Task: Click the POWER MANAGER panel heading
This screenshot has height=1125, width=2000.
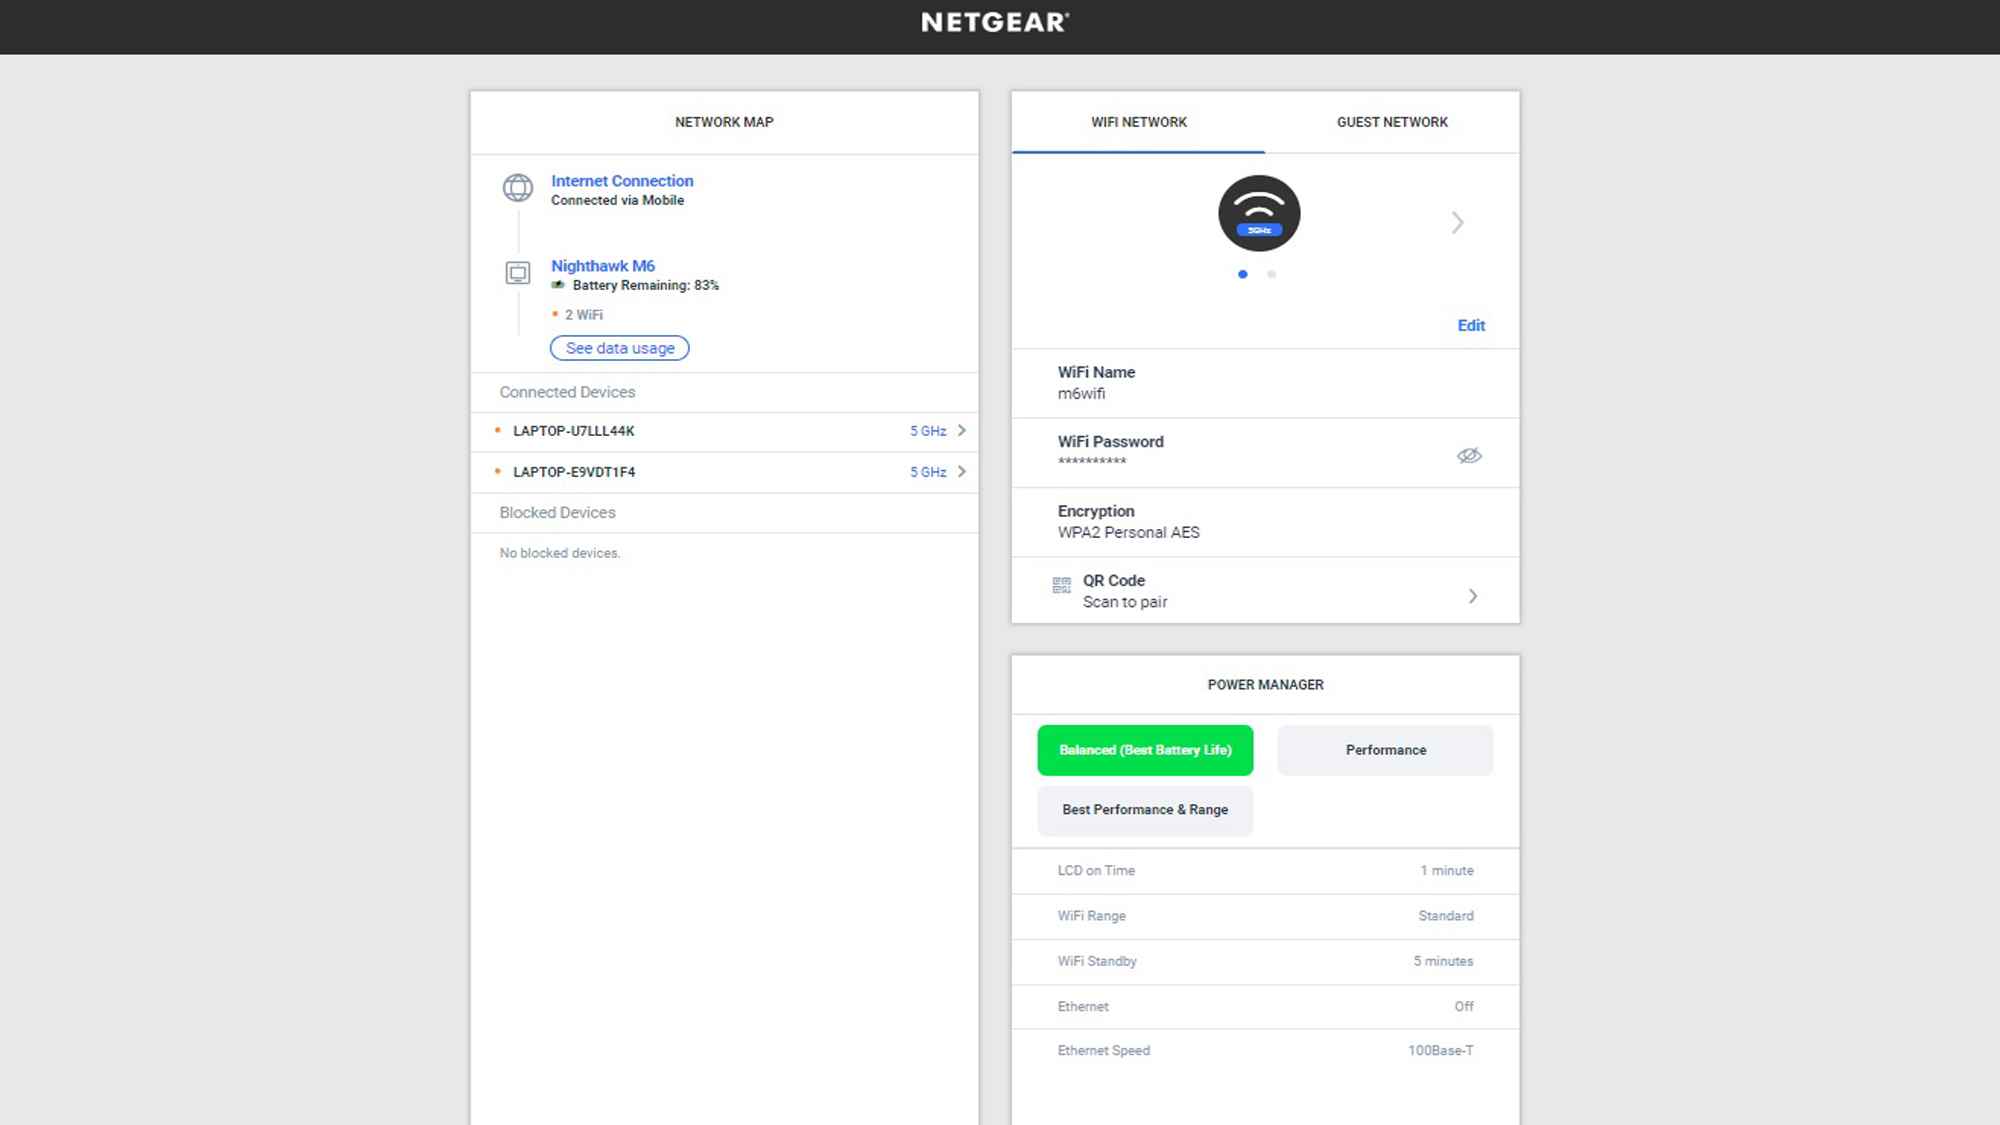Action: tap(1265, 685)
